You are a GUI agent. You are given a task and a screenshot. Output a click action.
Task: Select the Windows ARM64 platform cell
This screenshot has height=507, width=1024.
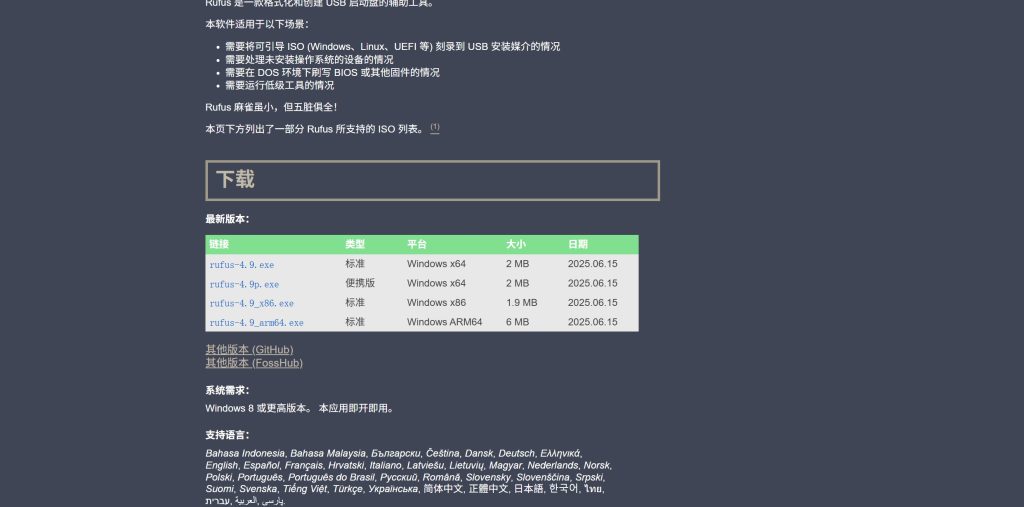[x=444, y=323]
